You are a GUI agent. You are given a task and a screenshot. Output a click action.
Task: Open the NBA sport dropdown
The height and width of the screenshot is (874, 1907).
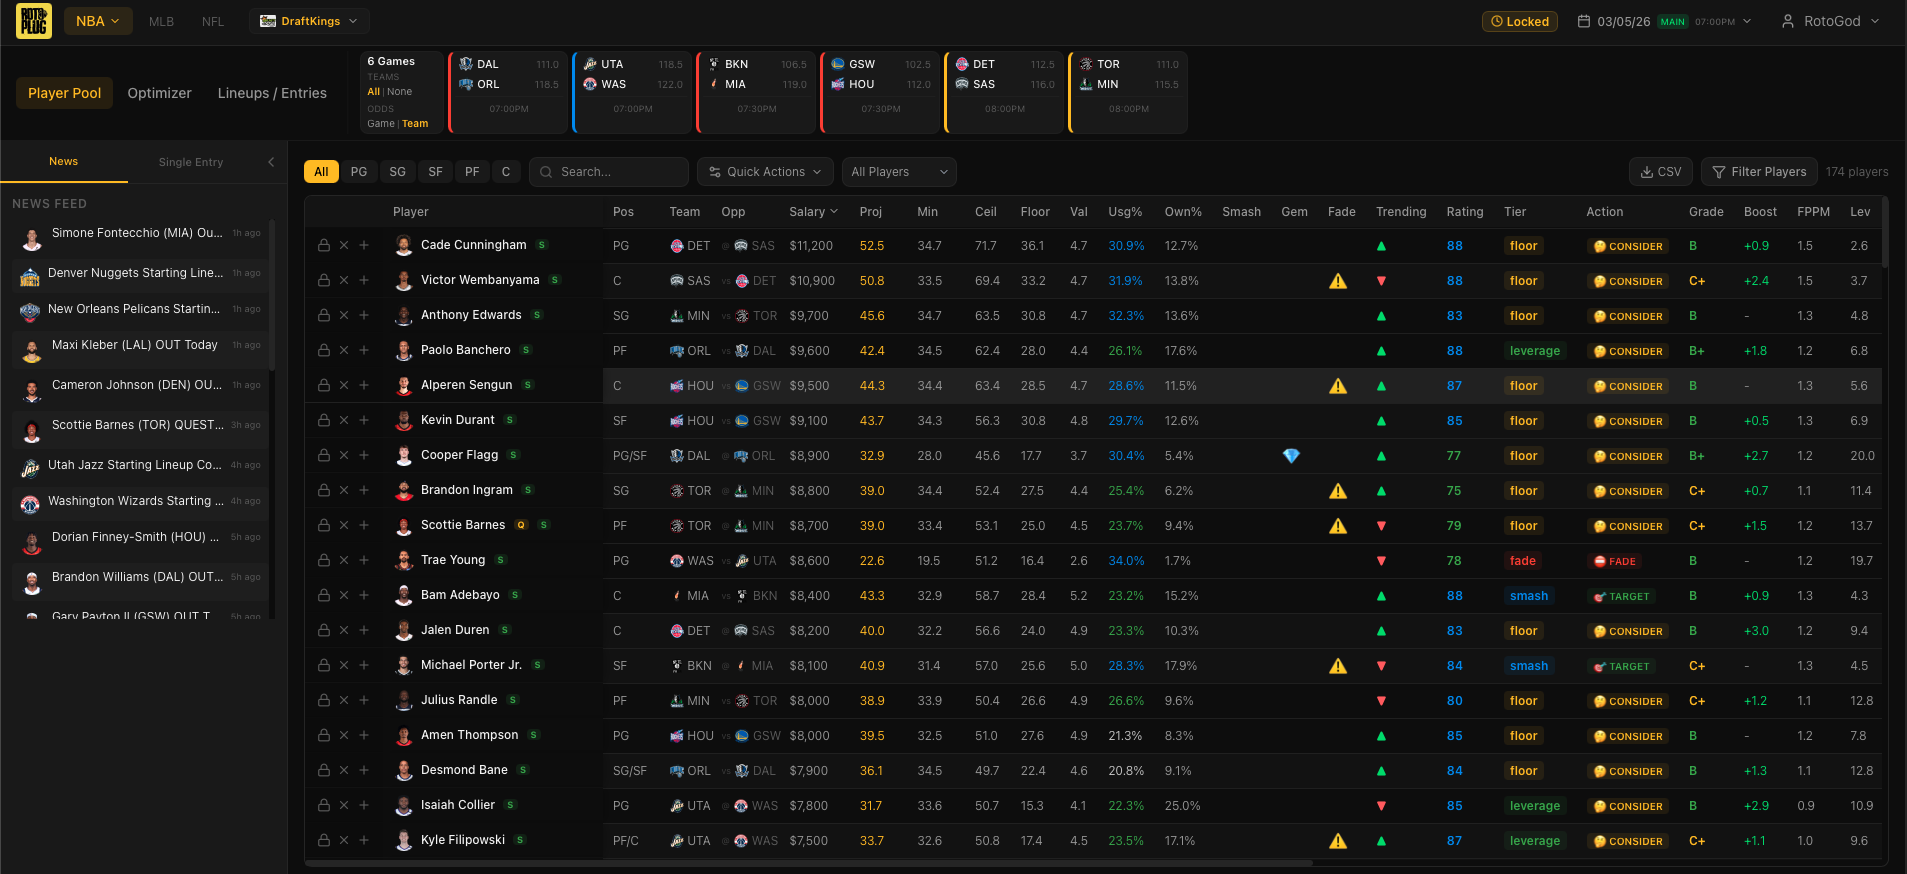pos(97,21)
